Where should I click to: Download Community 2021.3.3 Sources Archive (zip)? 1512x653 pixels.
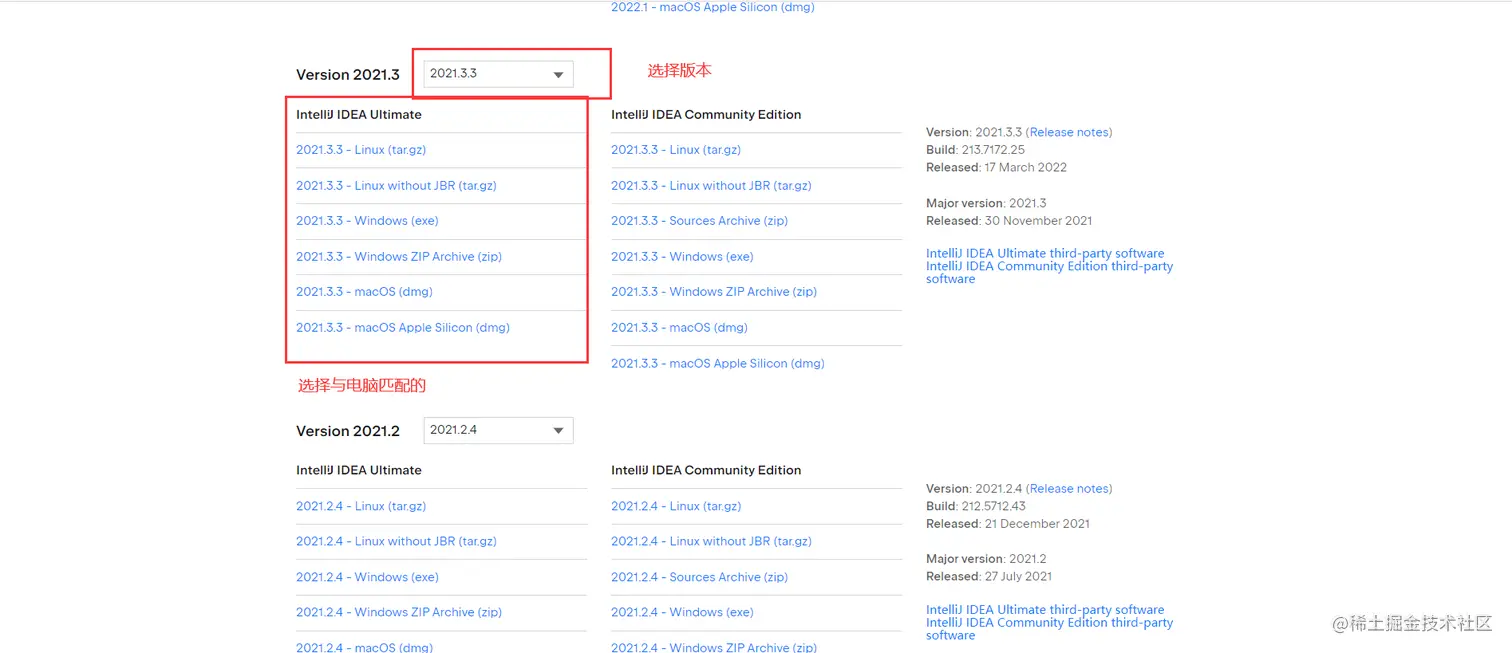(x=699, y=221)
